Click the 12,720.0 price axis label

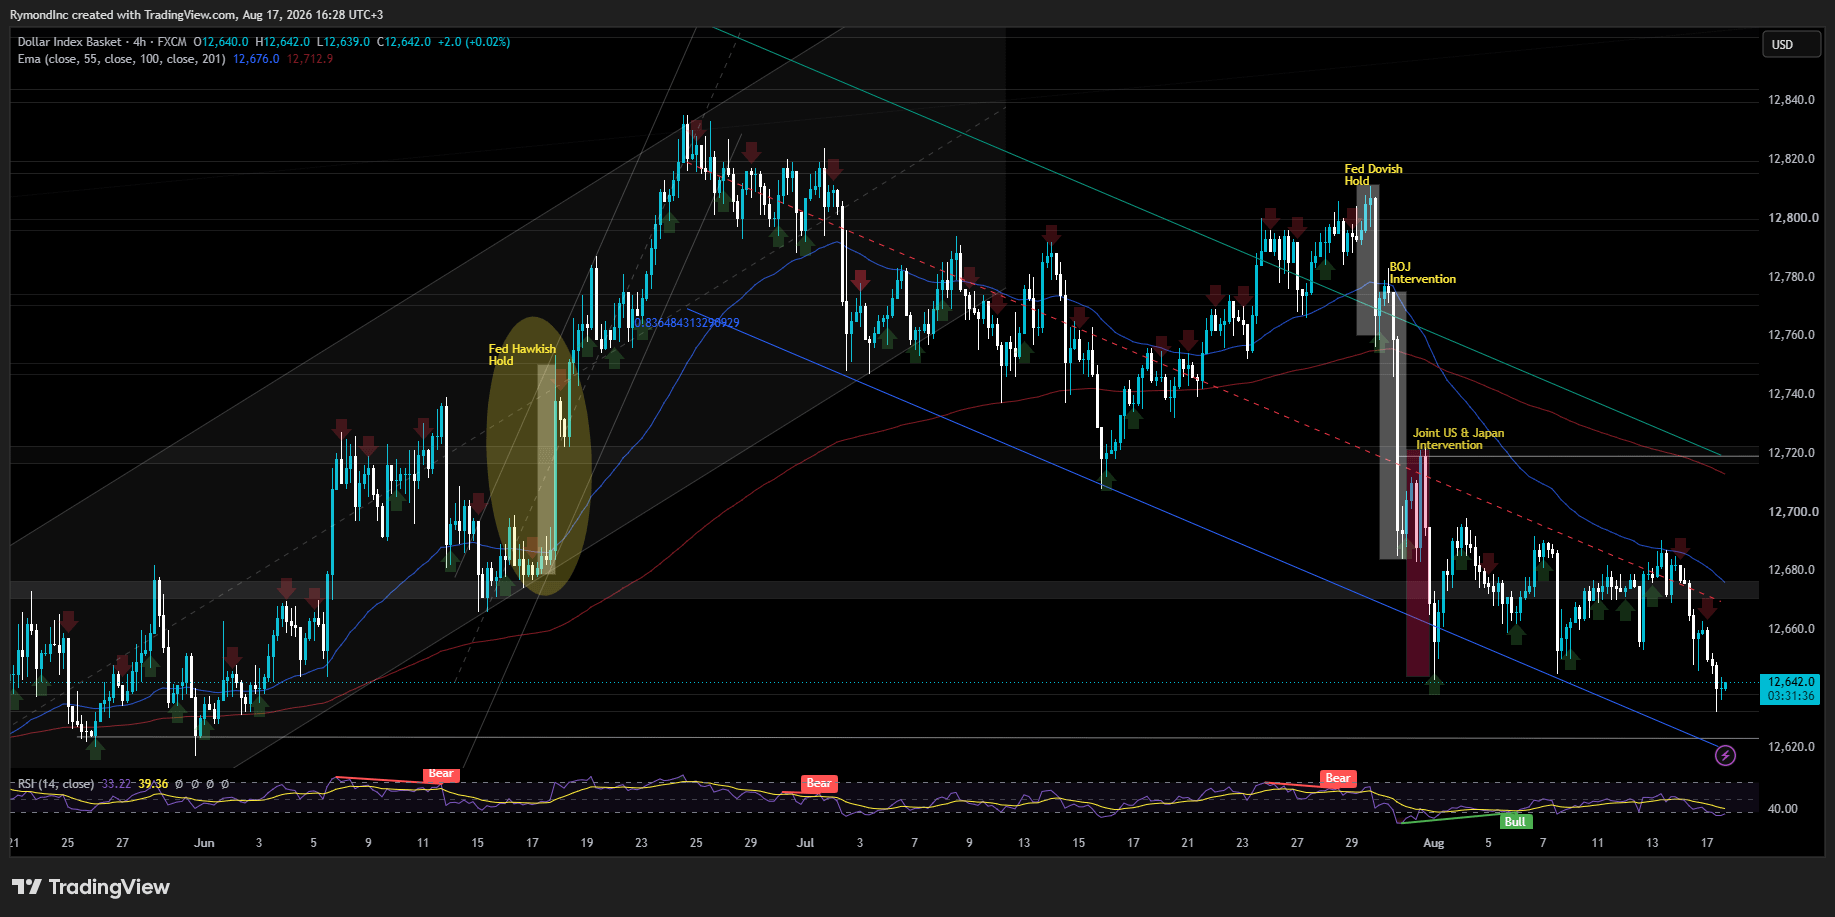coord(1792,453)
